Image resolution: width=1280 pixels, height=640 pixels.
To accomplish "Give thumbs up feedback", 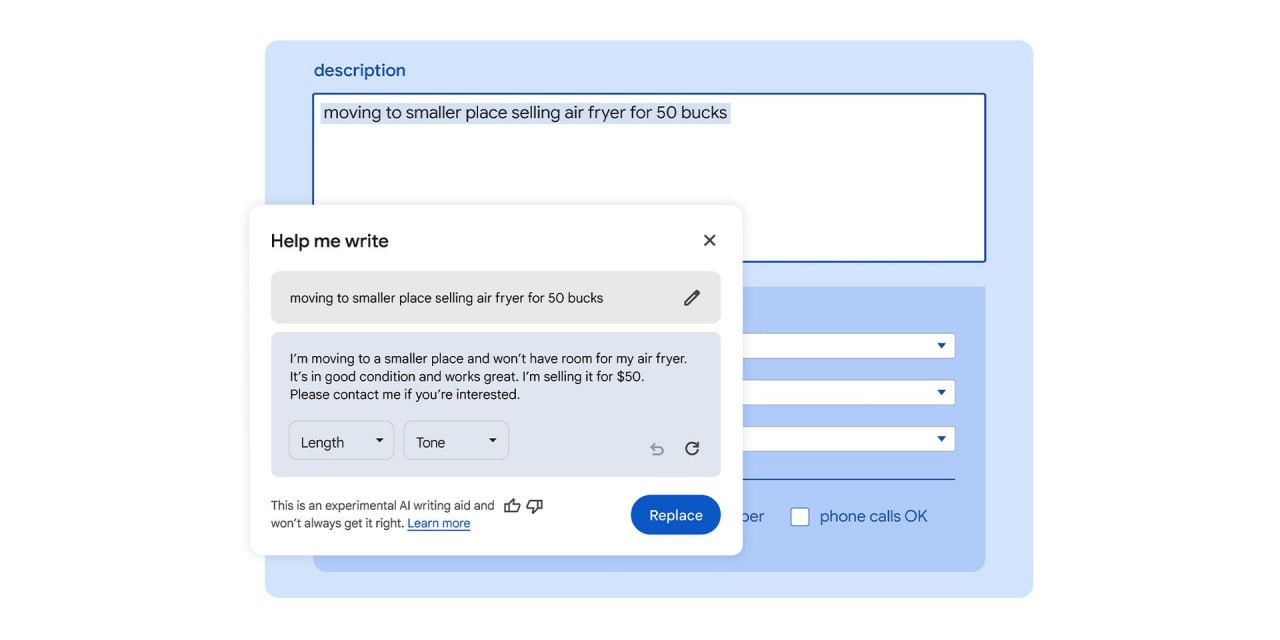I will click(512, 506).
